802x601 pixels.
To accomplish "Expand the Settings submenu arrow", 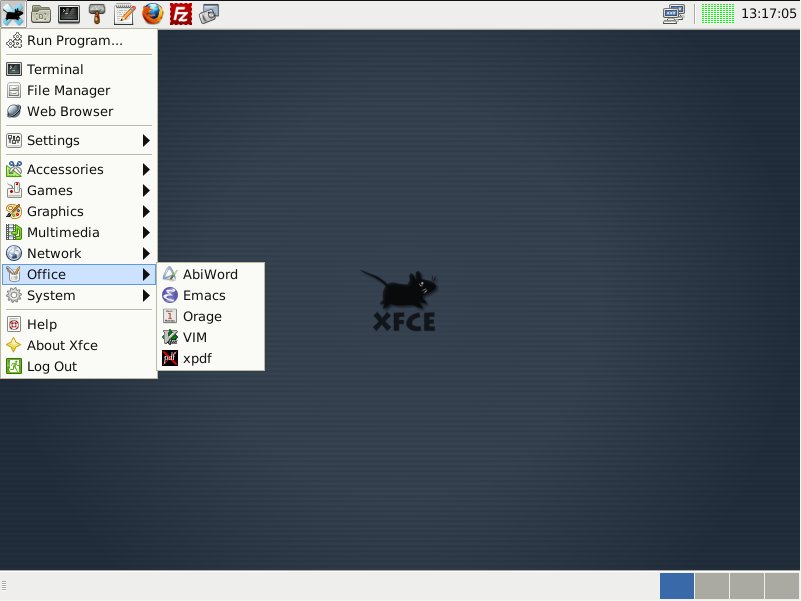I will 146,140.
